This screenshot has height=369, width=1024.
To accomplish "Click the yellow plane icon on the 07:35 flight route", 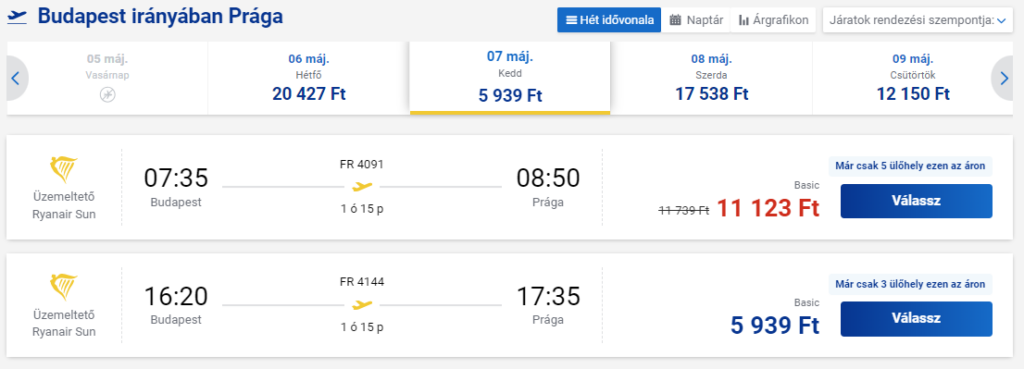I will 362,187.
